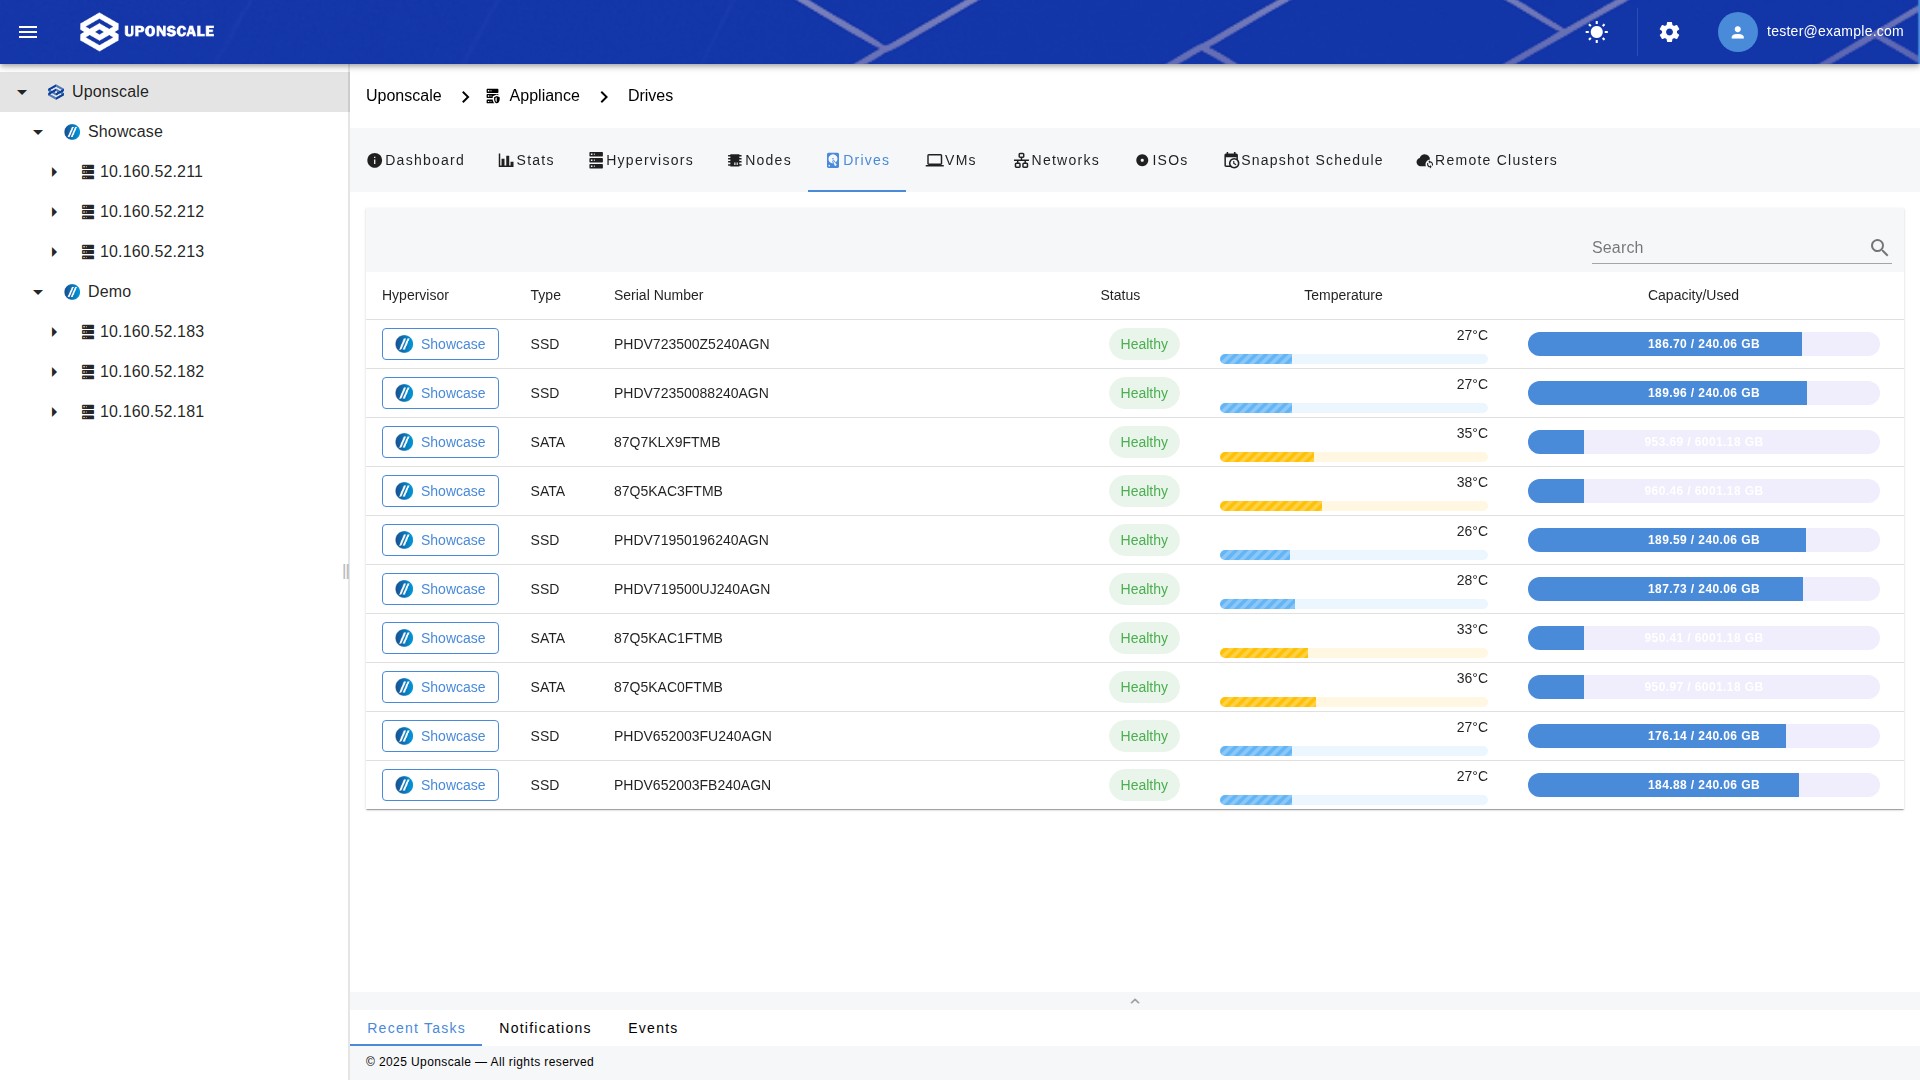Click the search magnifier icon
Screen dimensions: 1920x1080
click(x=1879, y=248)
